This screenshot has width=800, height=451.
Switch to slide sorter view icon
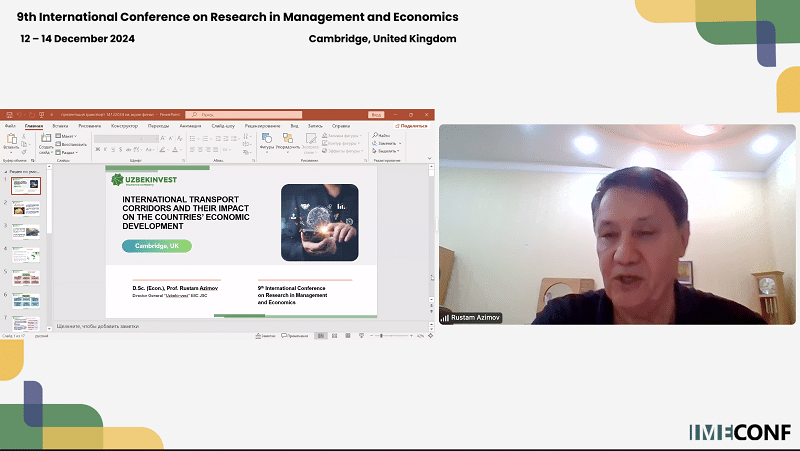pos(333,336)
